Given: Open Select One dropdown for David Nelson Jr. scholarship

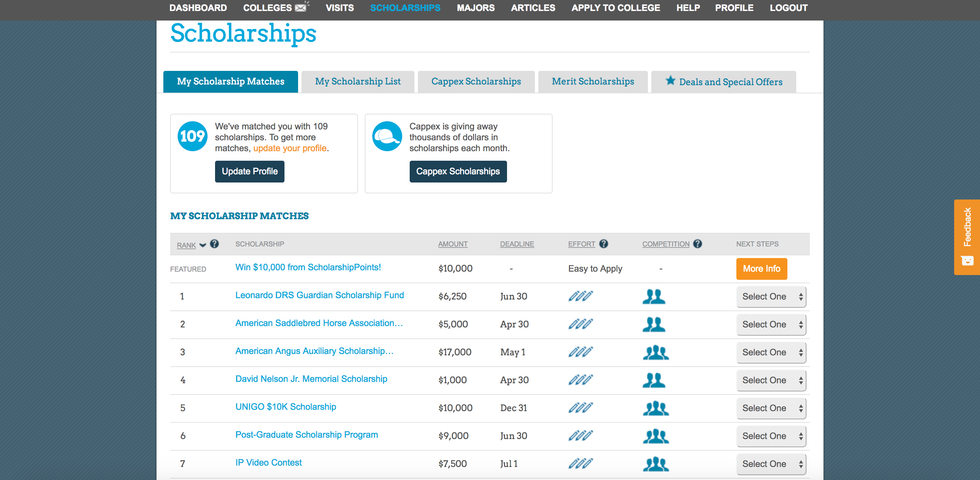Looking at the screenshot, I should [771, 380].
